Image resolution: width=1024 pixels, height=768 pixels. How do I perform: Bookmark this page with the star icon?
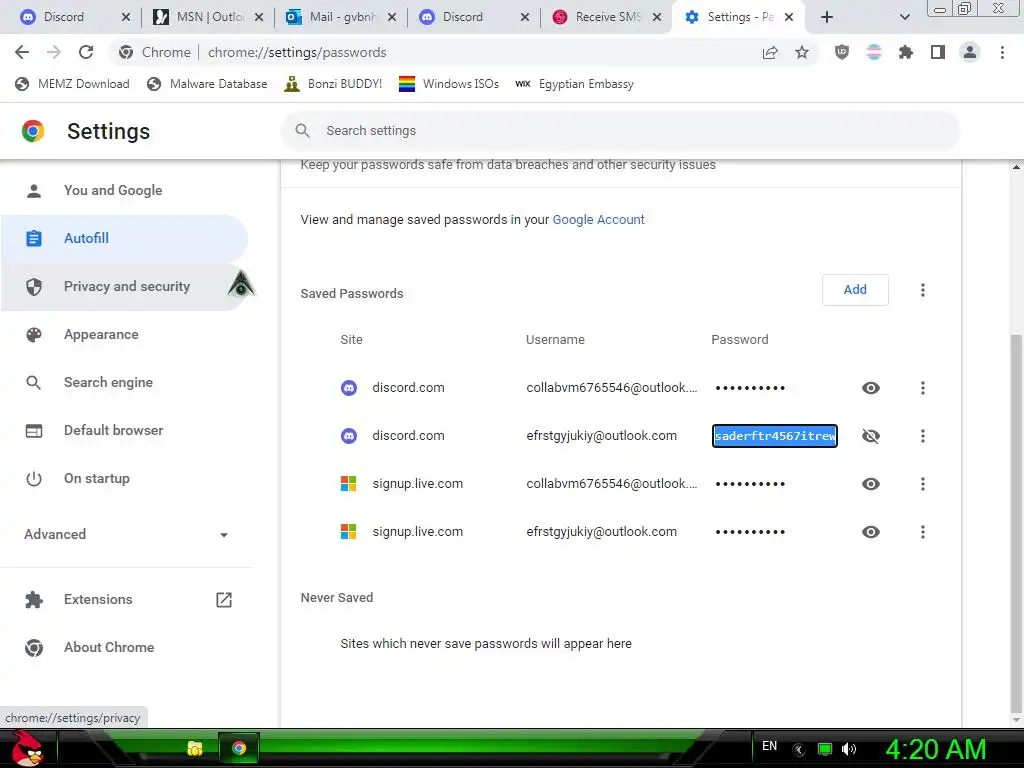(802, 53)
